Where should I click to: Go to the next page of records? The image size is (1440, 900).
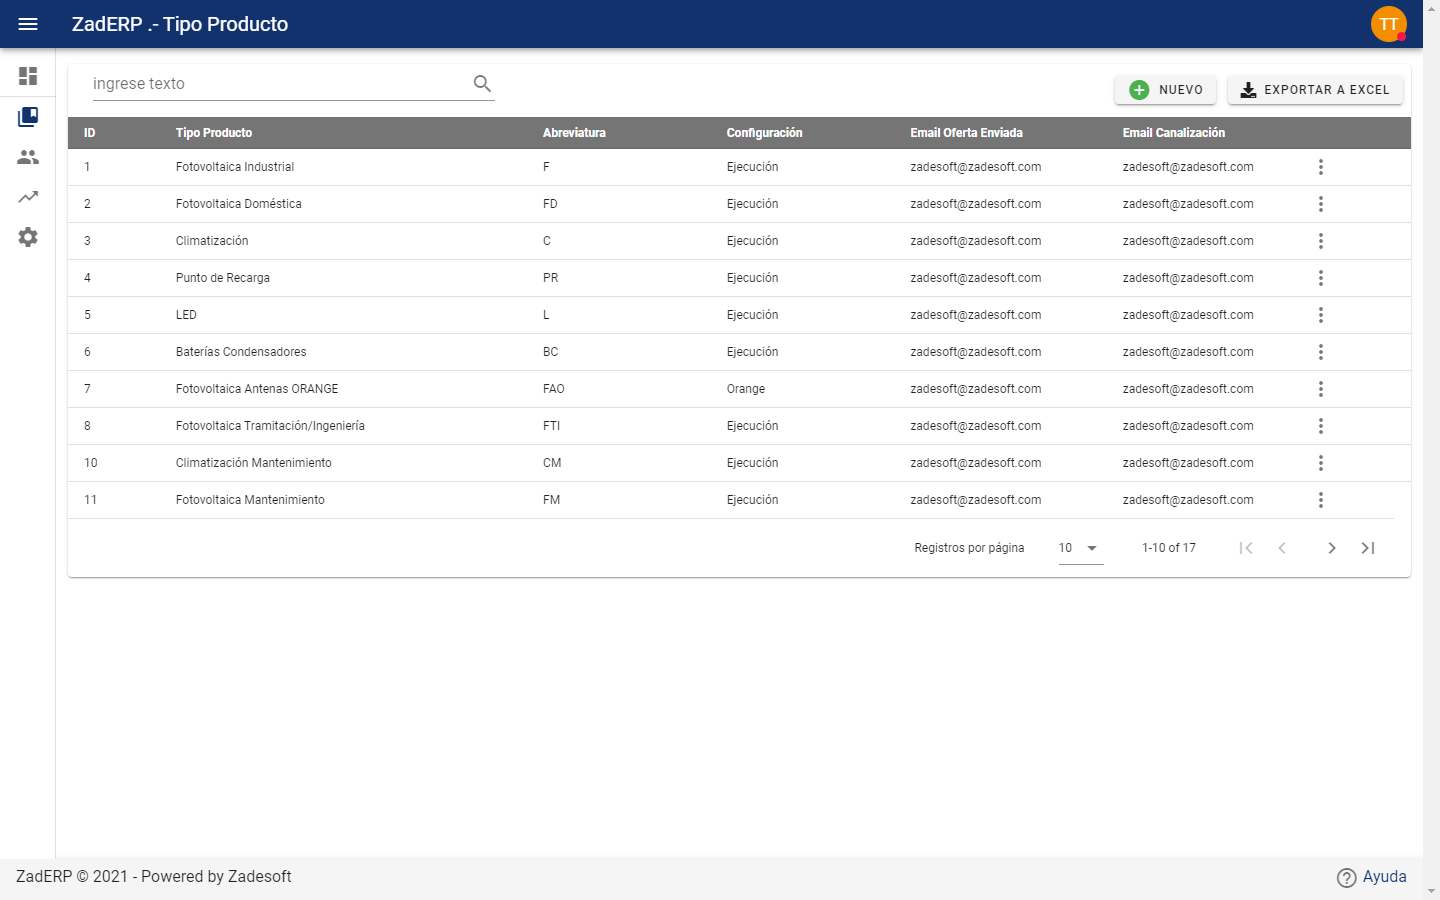pyautogui.click(x=1332, y=548)
